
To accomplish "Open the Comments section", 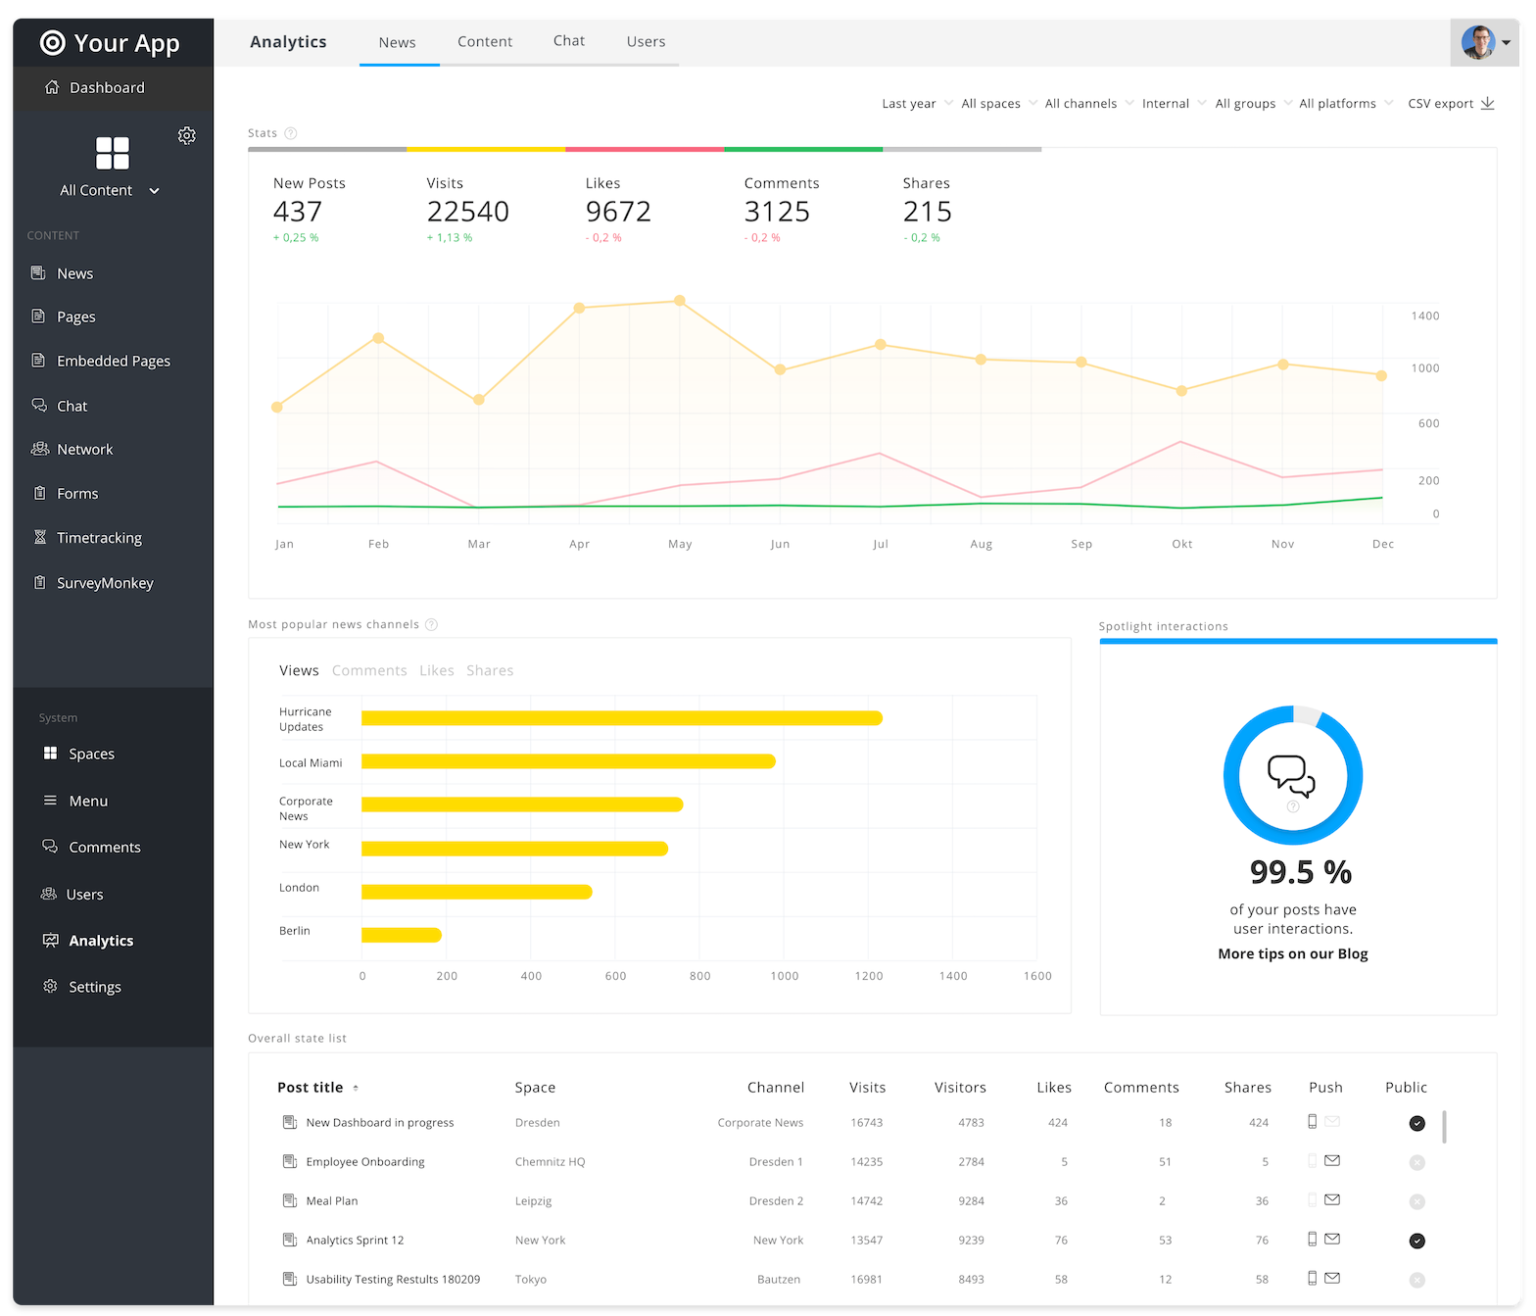I will 103,846.
